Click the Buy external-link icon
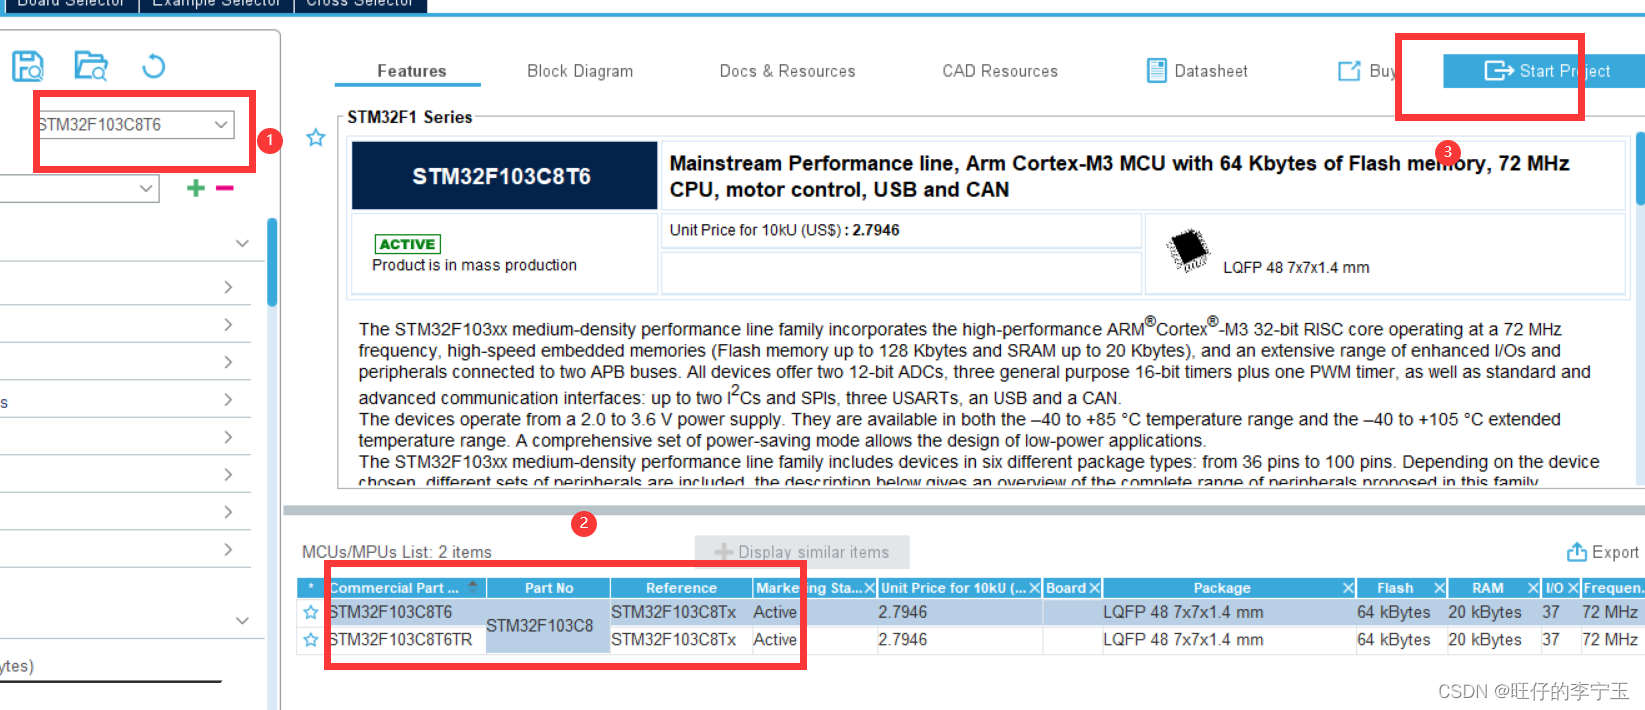The image size is (1645, 710). (x=1349, y=71)
